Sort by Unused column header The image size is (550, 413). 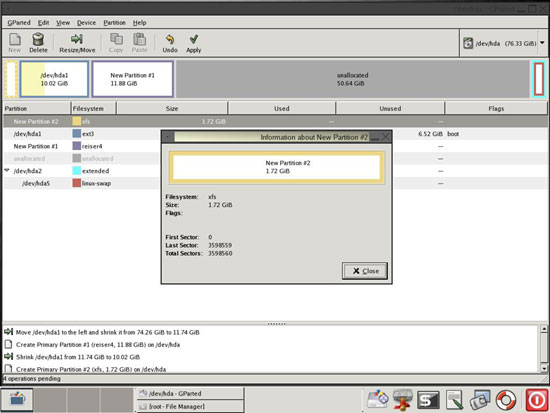pos(390,108)
